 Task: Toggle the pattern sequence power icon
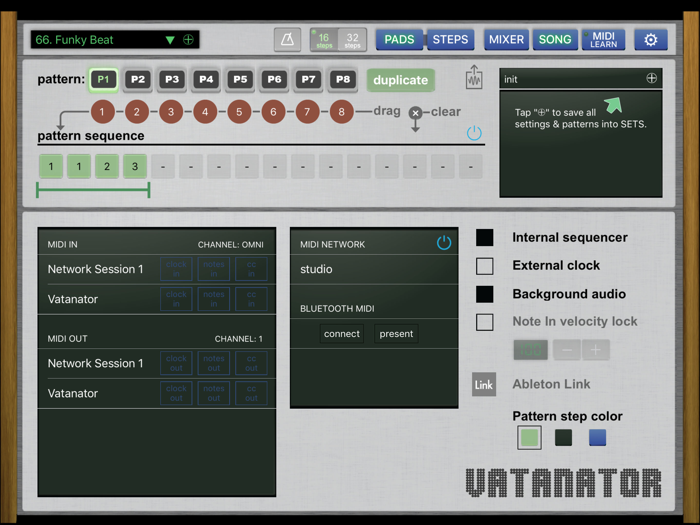[474, 133]
